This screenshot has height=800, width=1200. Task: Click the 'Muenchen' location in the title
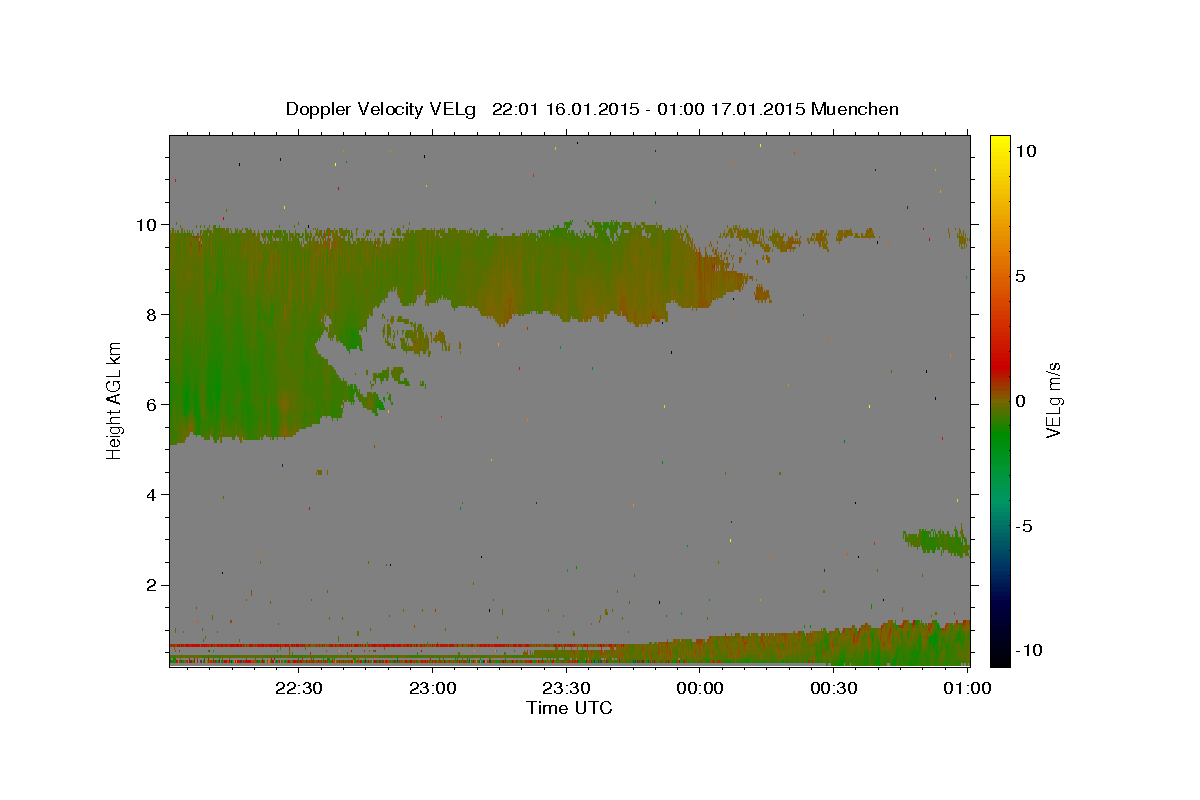(855, 109)
